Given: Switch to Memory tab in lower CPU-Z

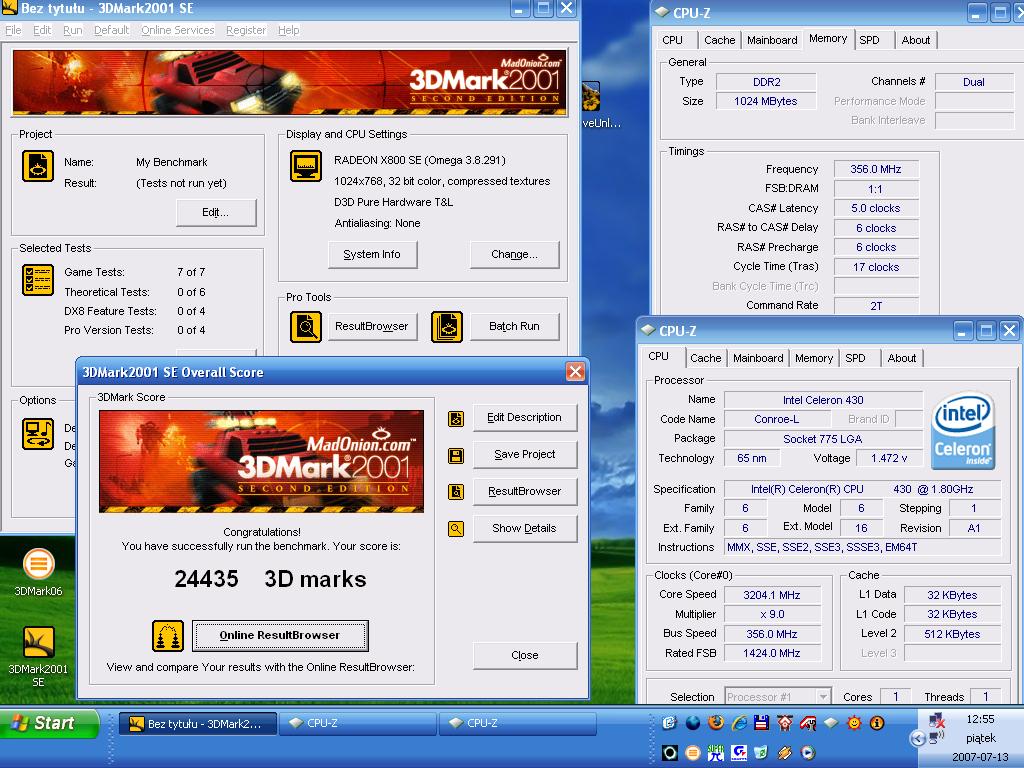Looking at the screenshot, I should 814,358.
